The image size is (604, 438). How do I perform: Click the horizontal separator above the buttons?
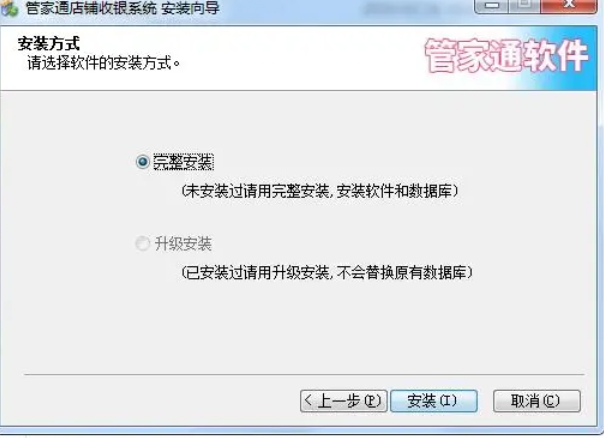pos(304,374)
